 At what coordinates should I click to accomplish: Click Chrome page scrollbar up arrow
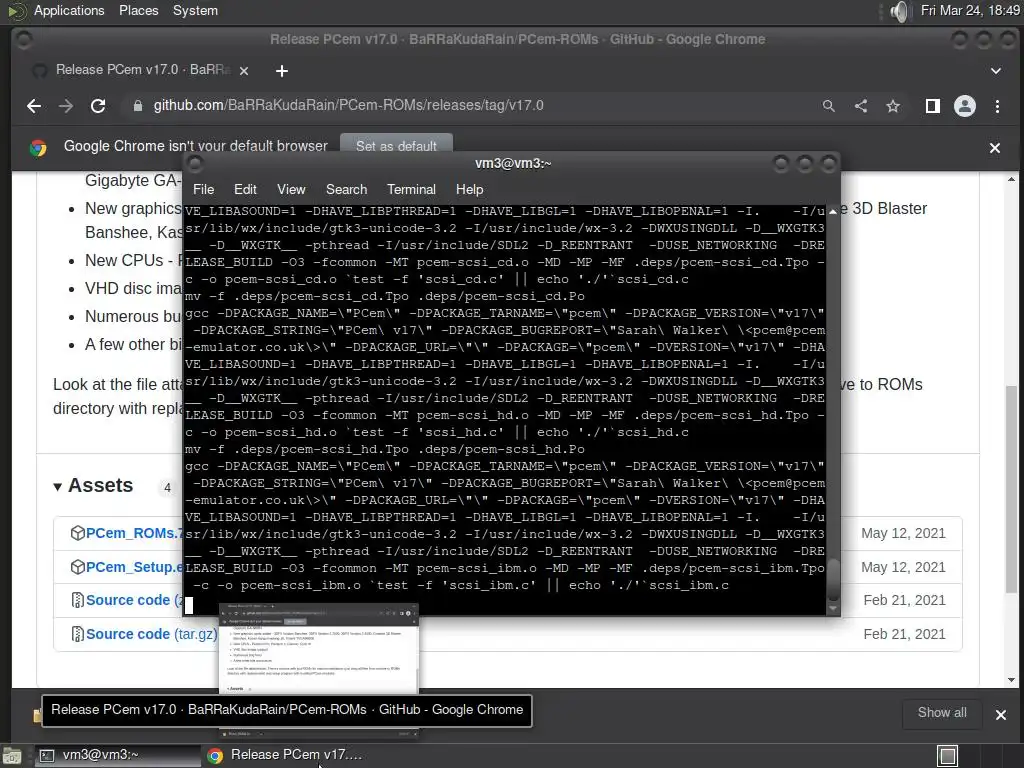[1012, 179]
